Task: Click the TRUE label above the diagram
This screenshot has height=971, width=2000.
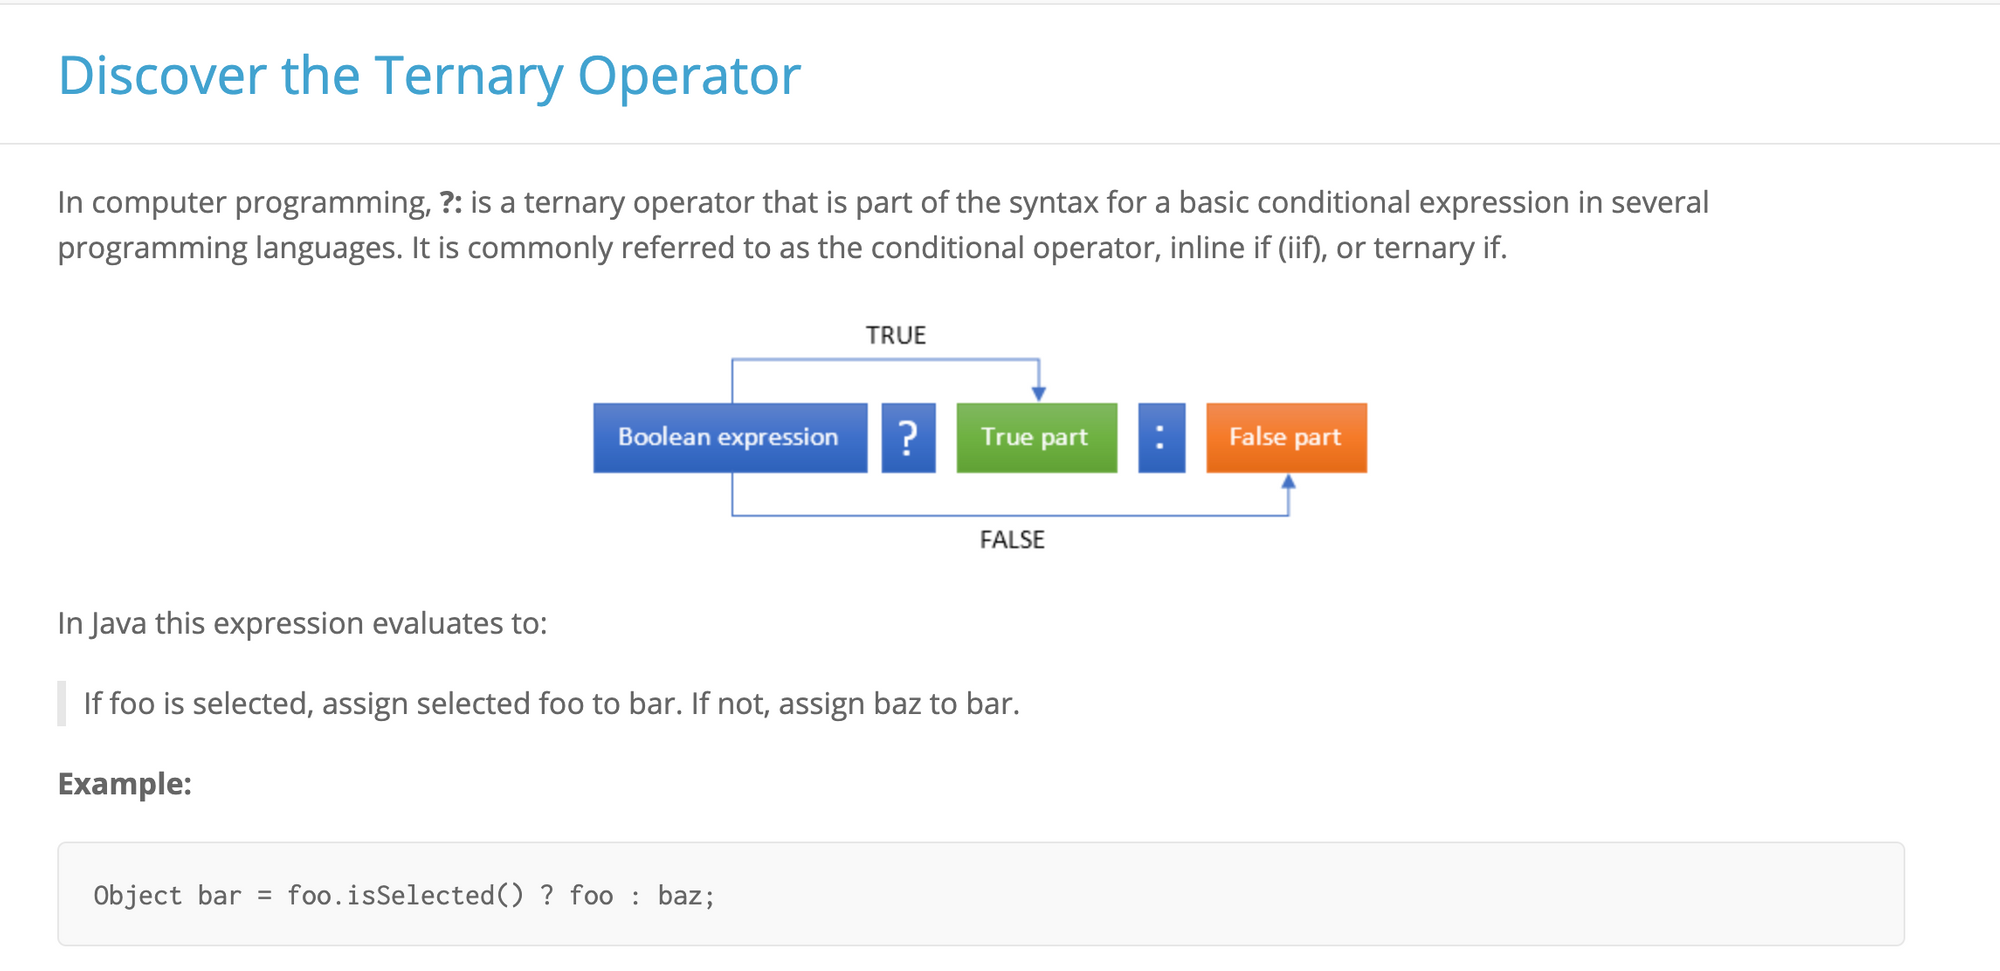Action: [896, 335]
